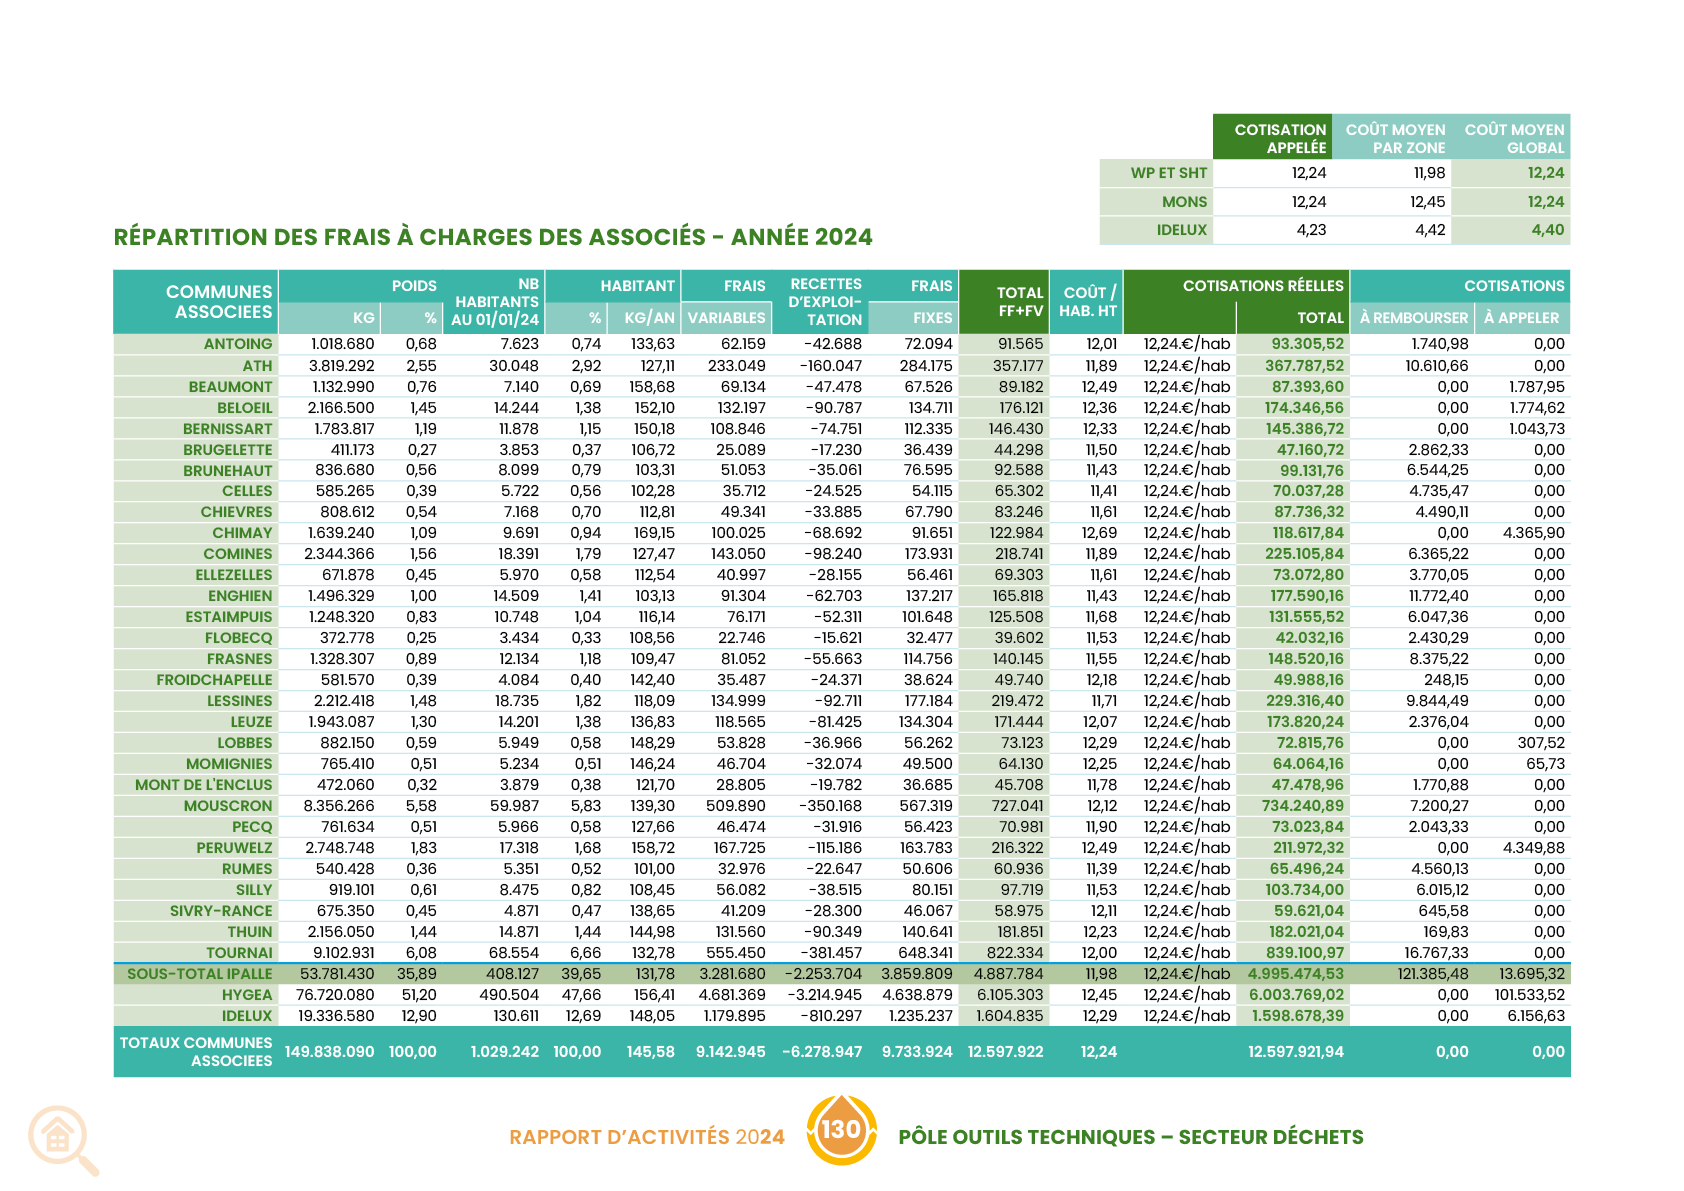1684x1191 pixels.
Task: Click the RAPPORT D'ACTIVITÉS 2024 footer text
Action: 646,1137
